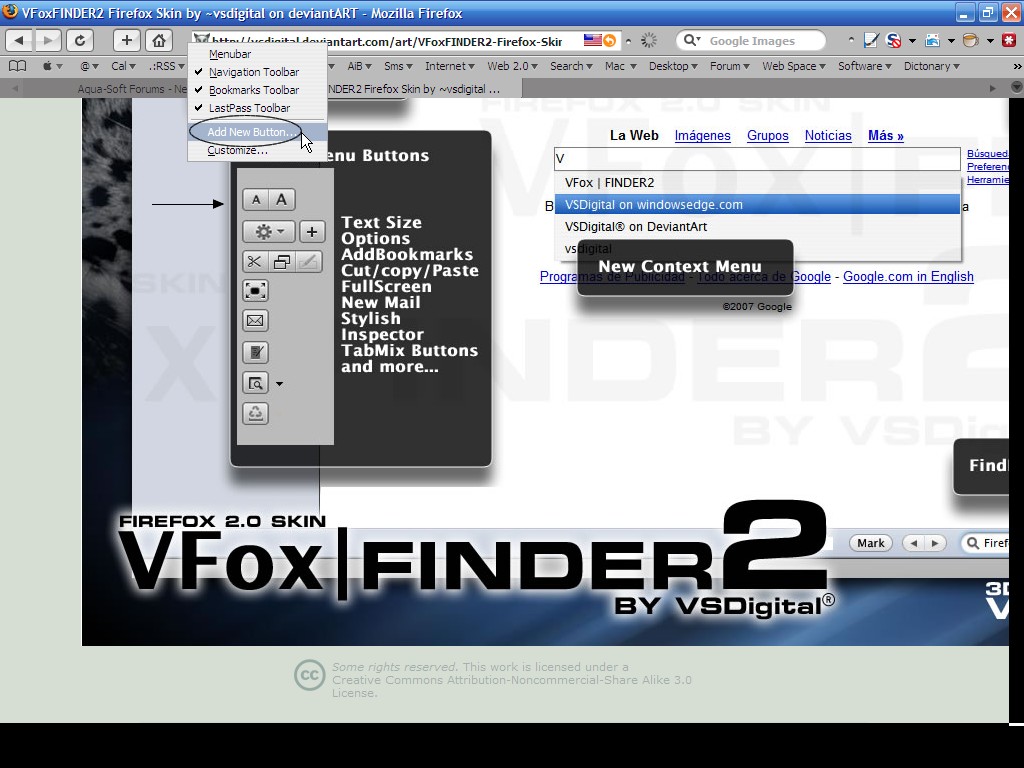Viewport: 1024px width, 768px height.
Task: Open the list-all-tabs button at the end of the tab bar
Action: pos(1016,88)
